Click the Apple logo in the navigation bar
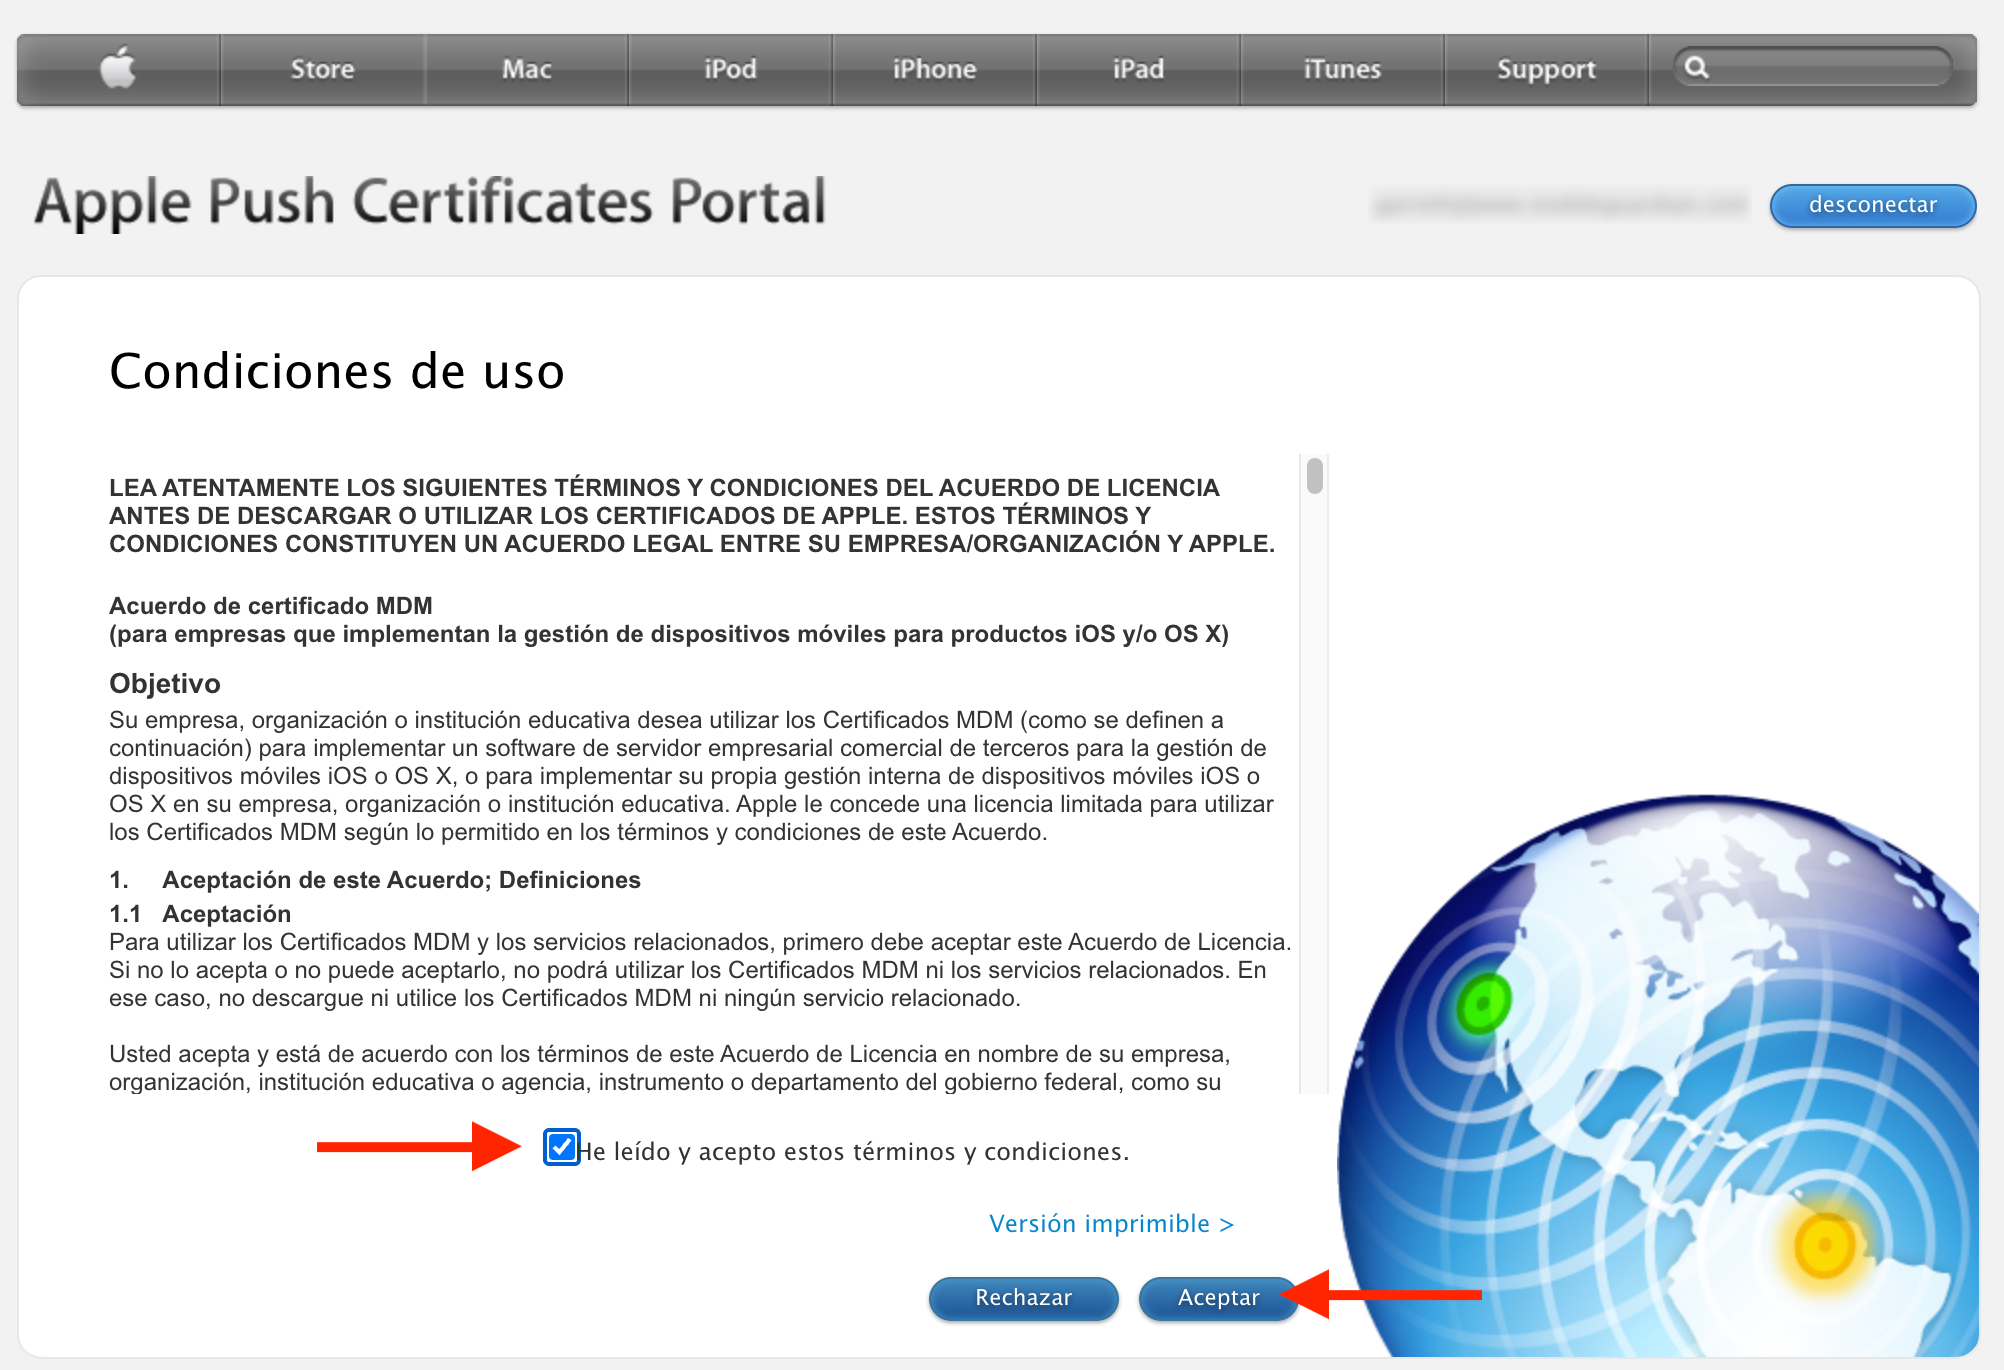This screenshot has height=1370, width=2004. [118, 69]
